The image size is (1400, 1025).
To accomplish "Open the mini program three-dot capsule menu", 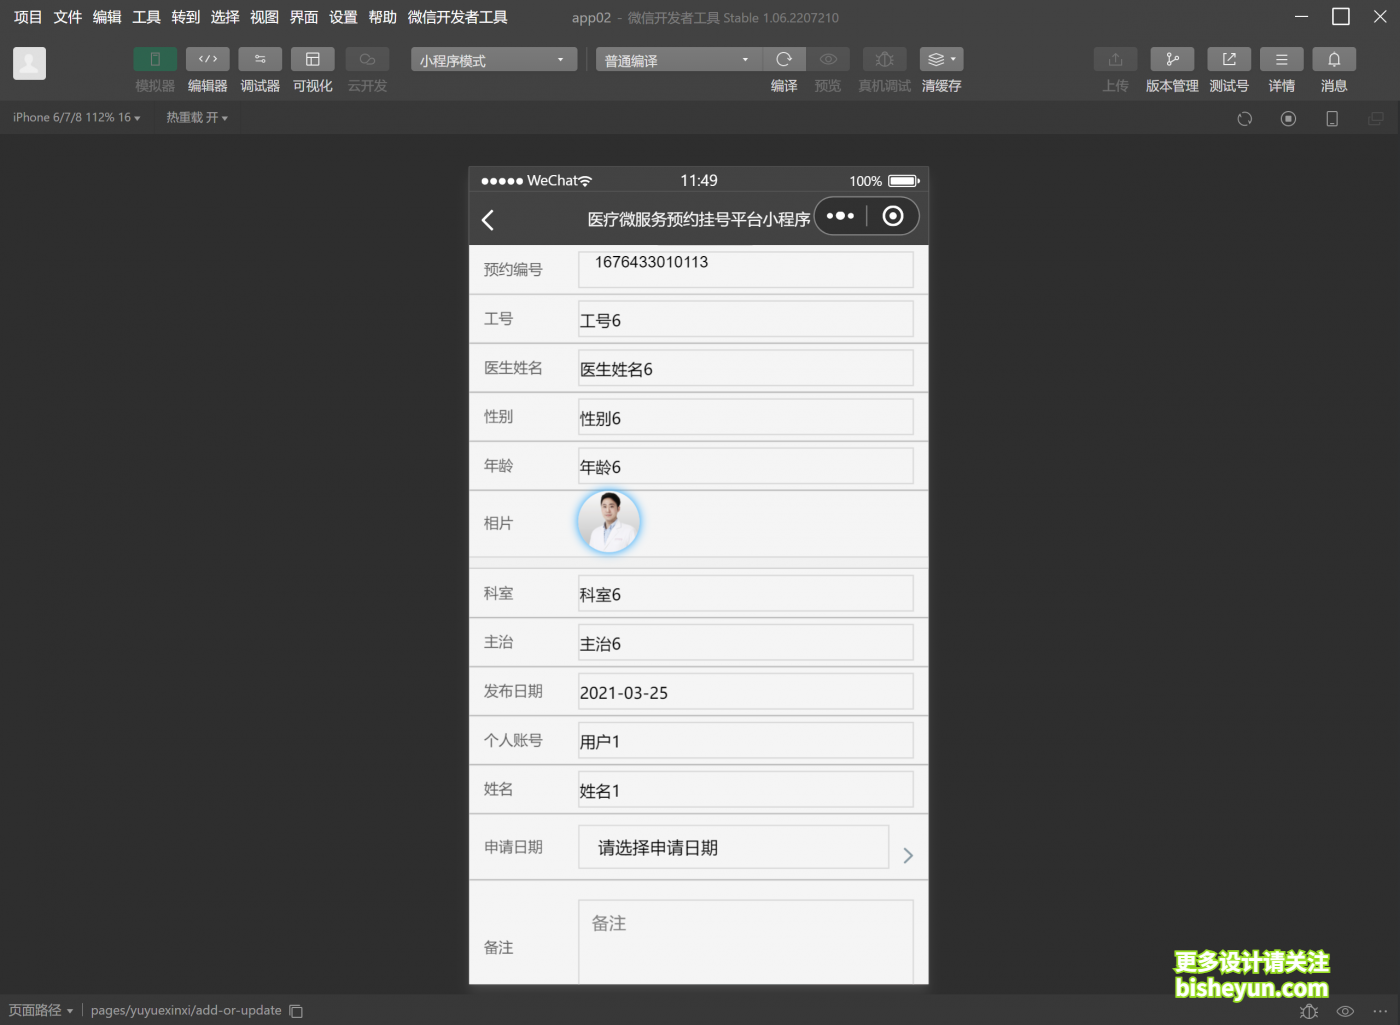I will click(840, 216).
